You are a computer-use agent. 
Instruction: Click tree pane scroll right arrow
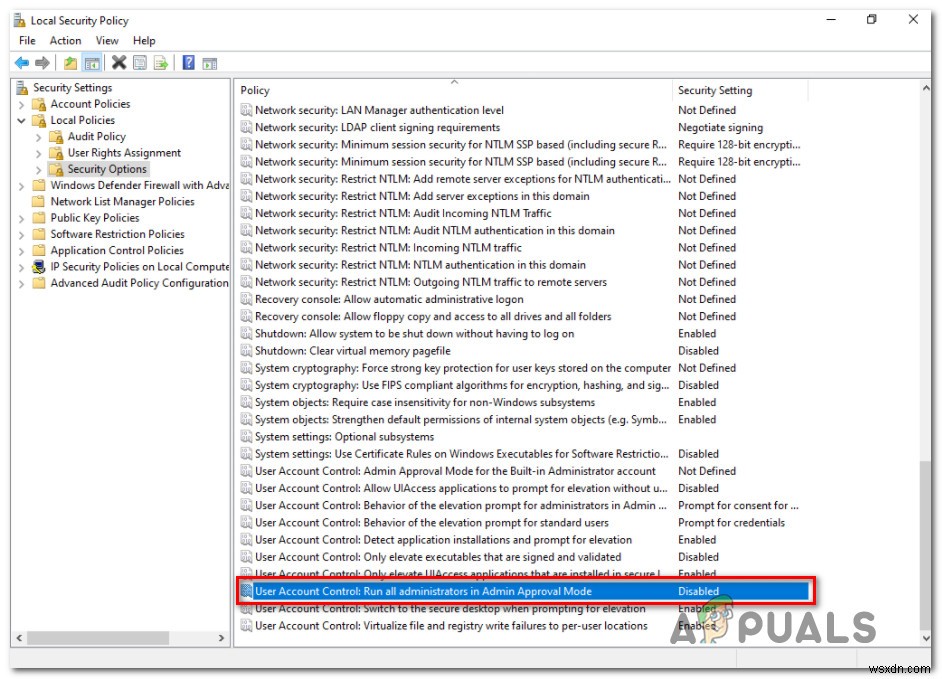[x=221, y=638]
